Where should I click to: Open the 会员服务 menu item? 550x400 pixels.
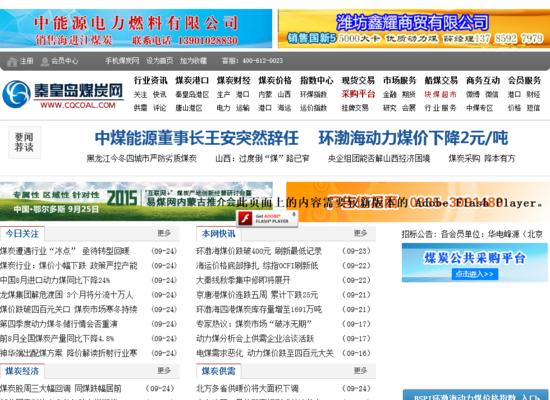(524, 80)
